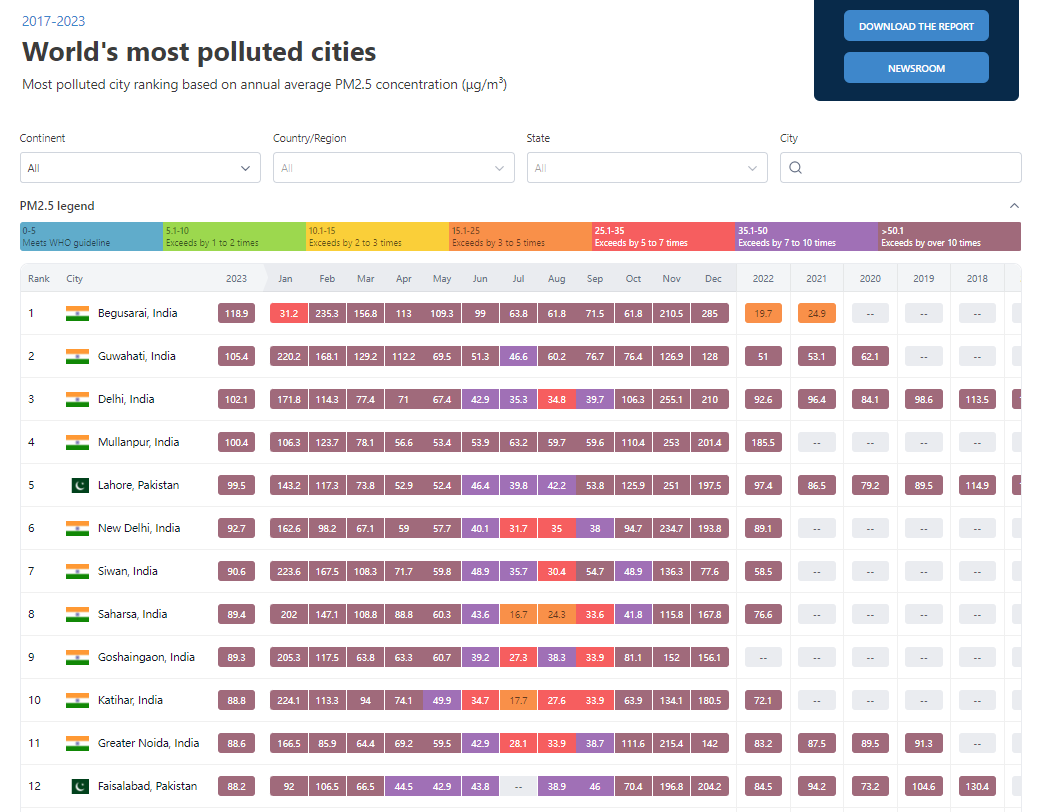Image resolution: width=1038 pixels, height=812 pixels.
Task: Click the India flag beside Katihar
Action: [77, 701]
